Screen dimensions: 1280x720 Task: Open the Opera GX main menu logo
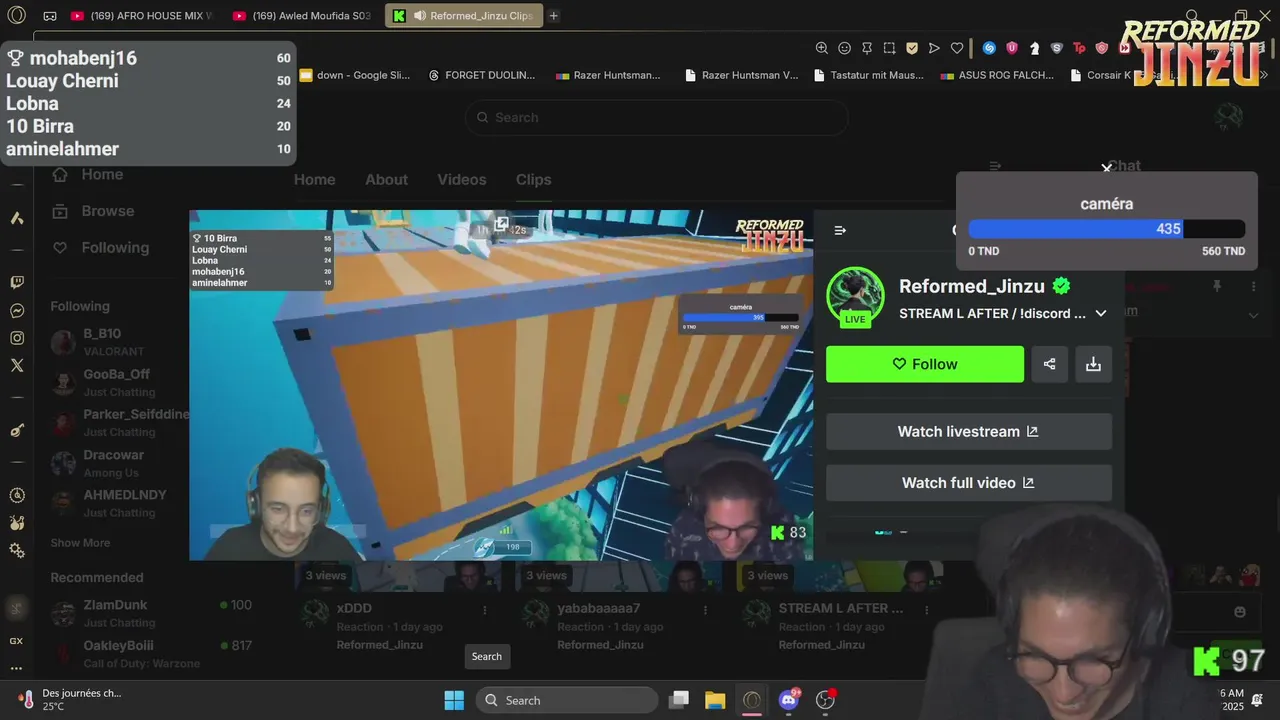pos(17,16)
